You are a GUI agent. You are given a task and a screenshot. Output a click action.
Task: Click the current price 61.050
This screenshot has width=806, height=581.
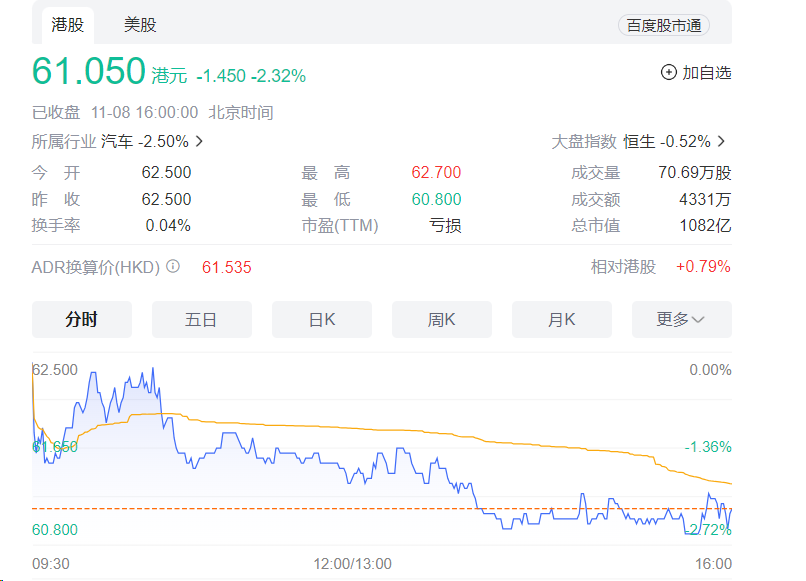pos(85,71)
